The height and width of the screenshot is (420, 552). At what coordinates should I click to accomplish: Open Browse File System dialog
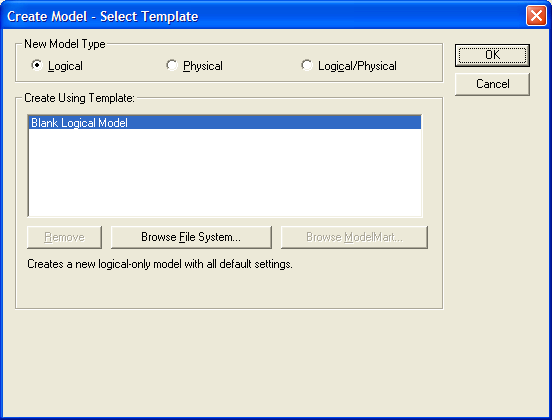(191, 237)
